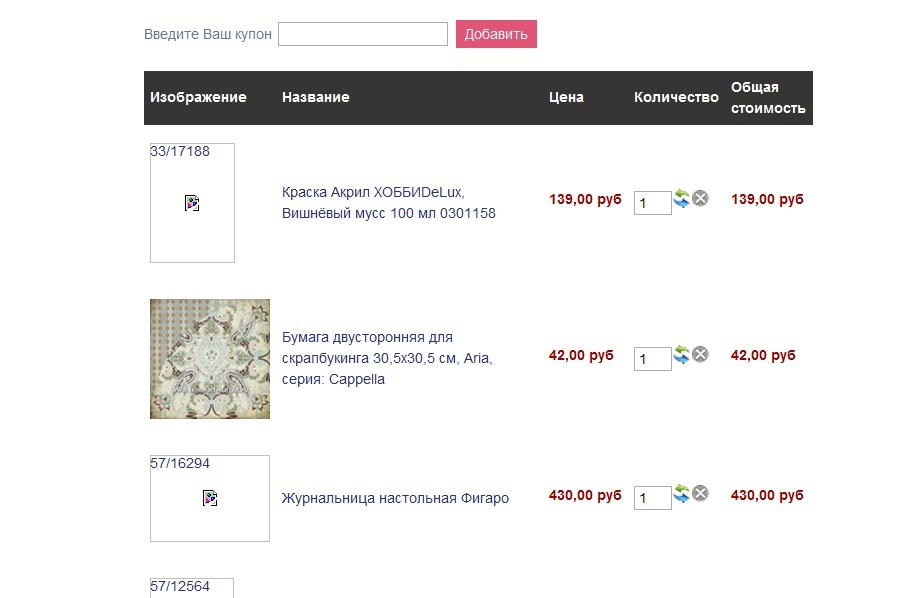911x598 pixels.
Task: Click broken image icon in 57/16294 thumbnail
Action: click(x=210, y=498)
